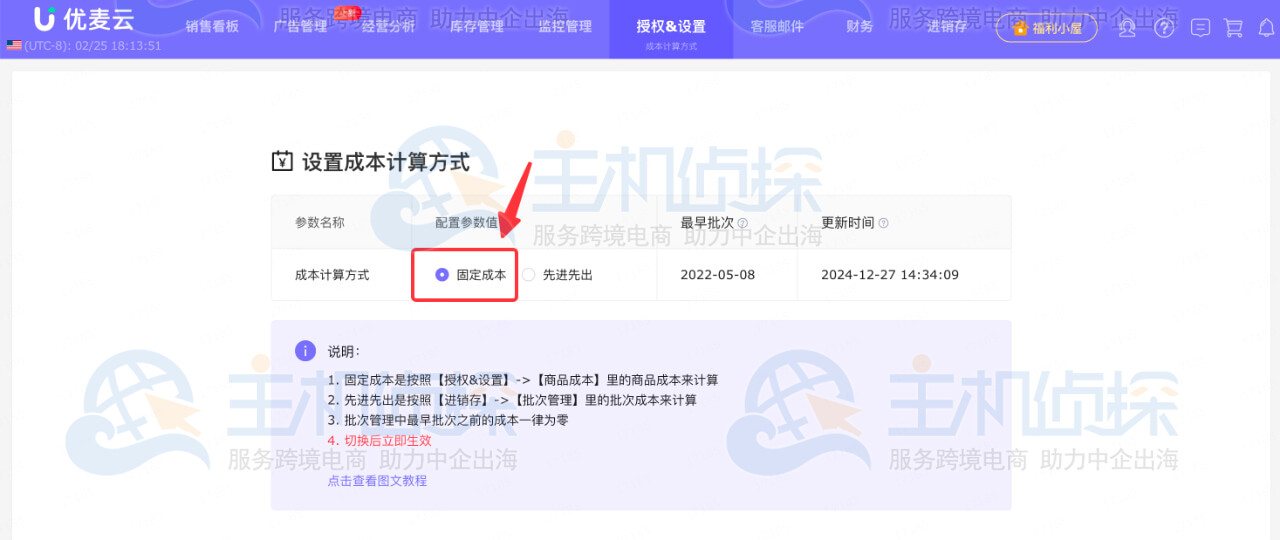
Task: Click the 最早批次 column header
Action: 707,223
